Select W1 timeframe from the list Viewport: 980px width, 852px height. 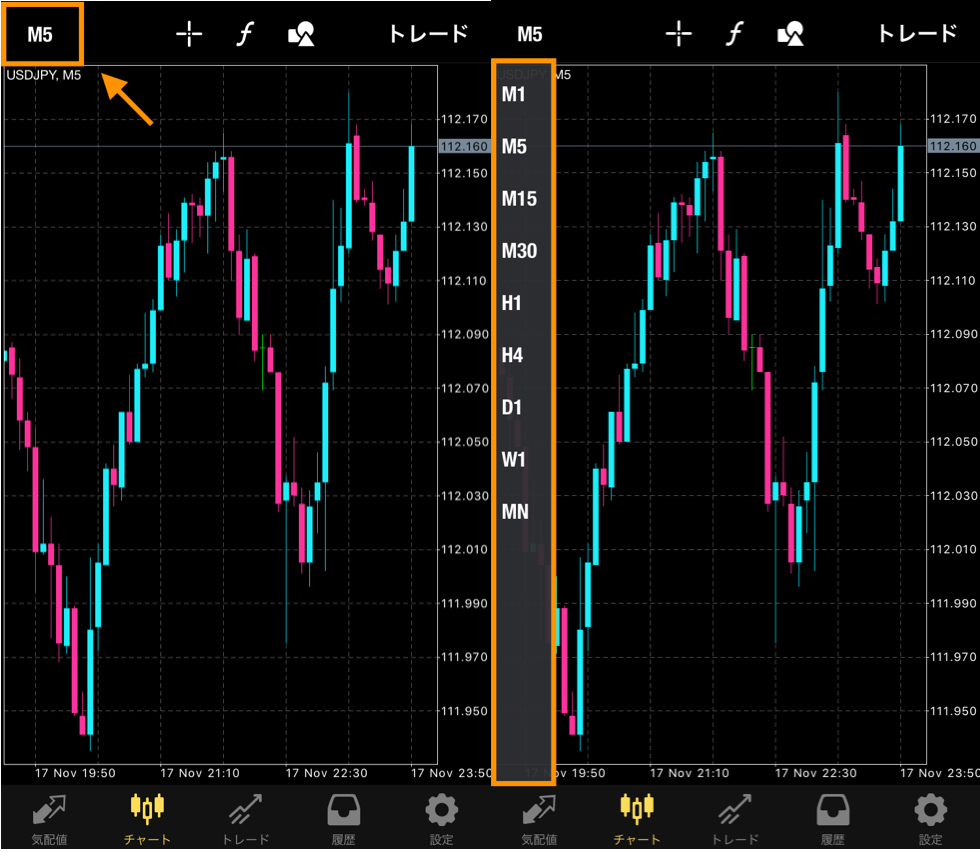coord(513,459)
